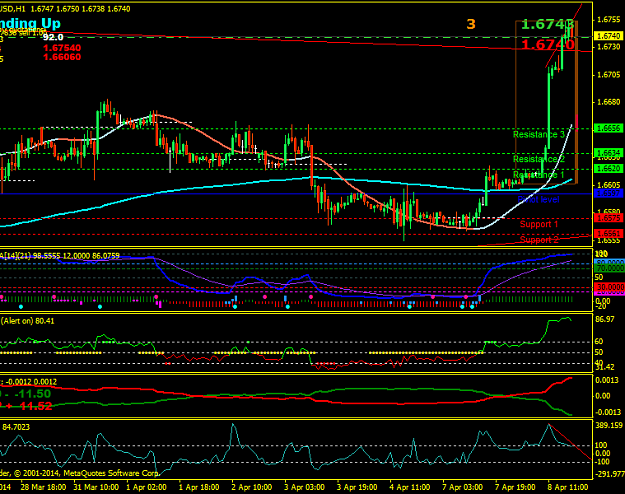Click the green 1.6634 price axis tag
Screen dimensions: 625x494
[608, 153]
